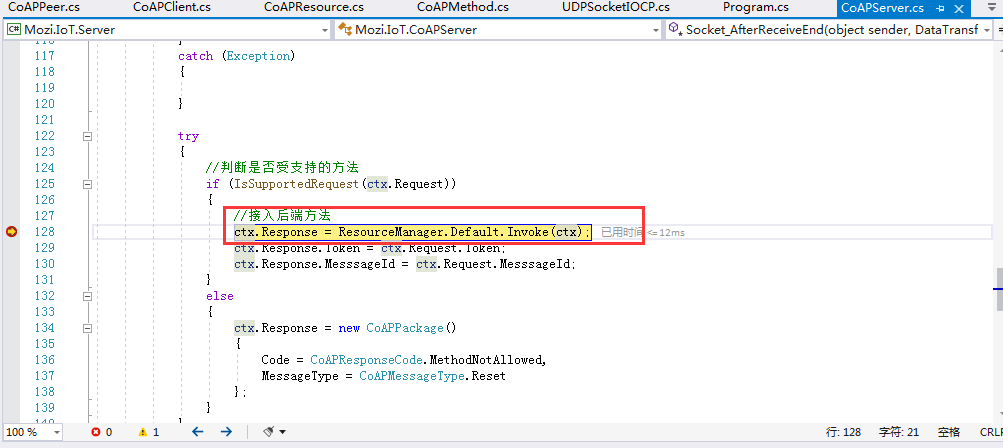Click line number 129 in the margin
The height and width of the screenshot is (448, 1003).
point(44,248)
